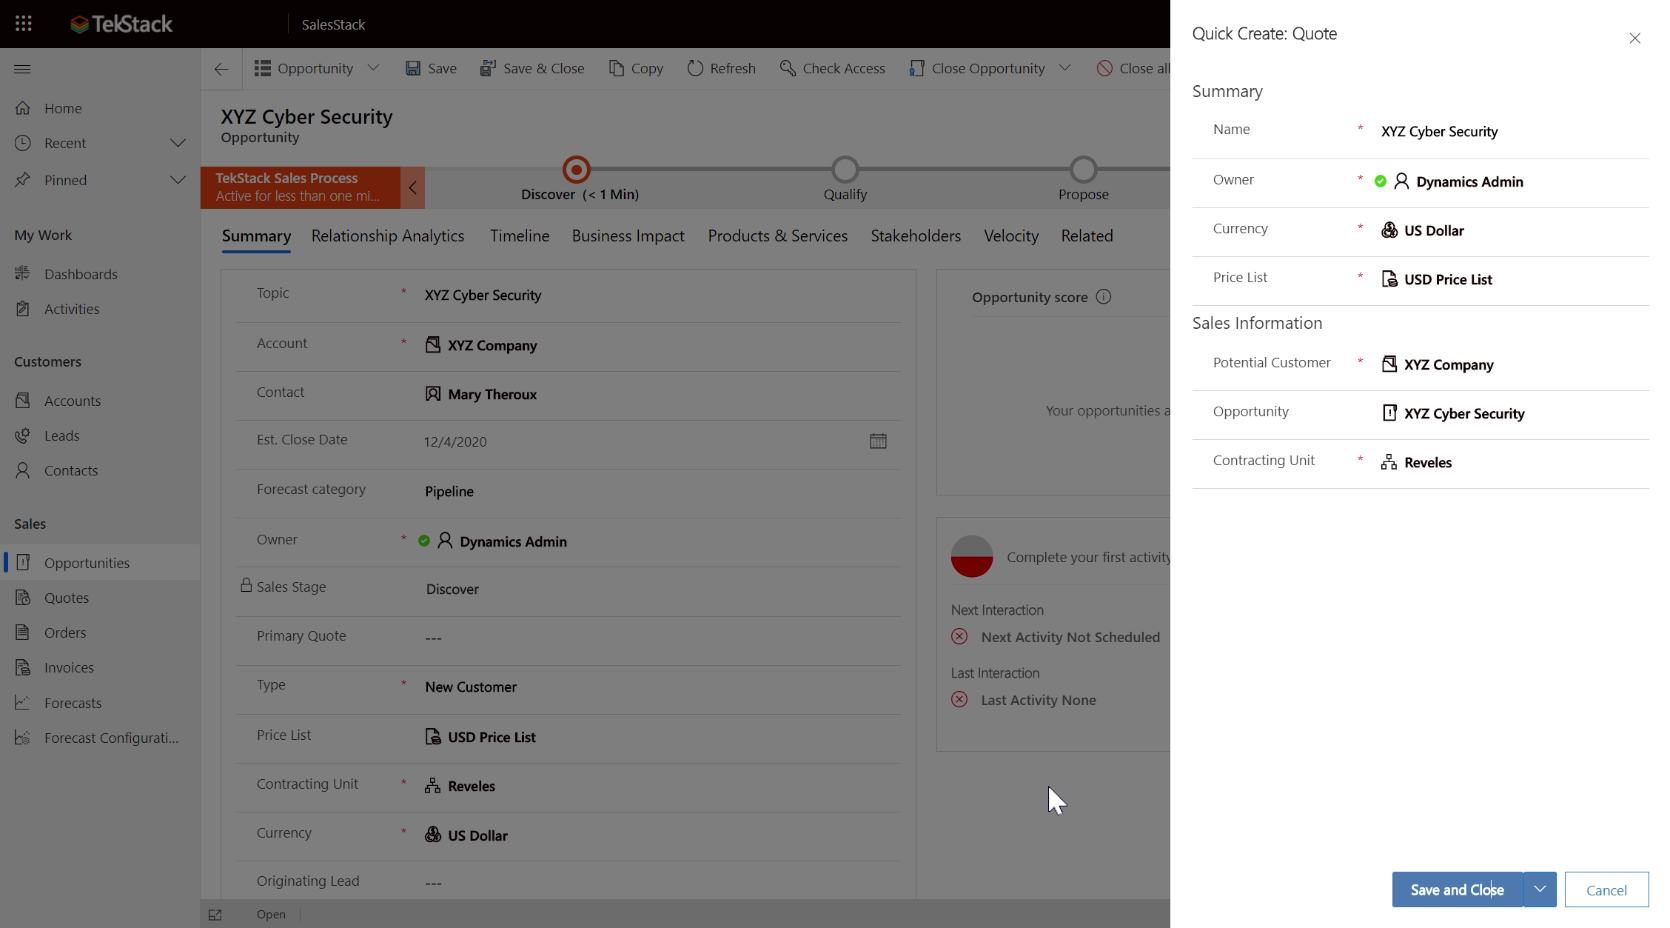The image size is (1670, 928).
Task: Open Reveles contracting unit in form
Action: (x=471, y=787)
